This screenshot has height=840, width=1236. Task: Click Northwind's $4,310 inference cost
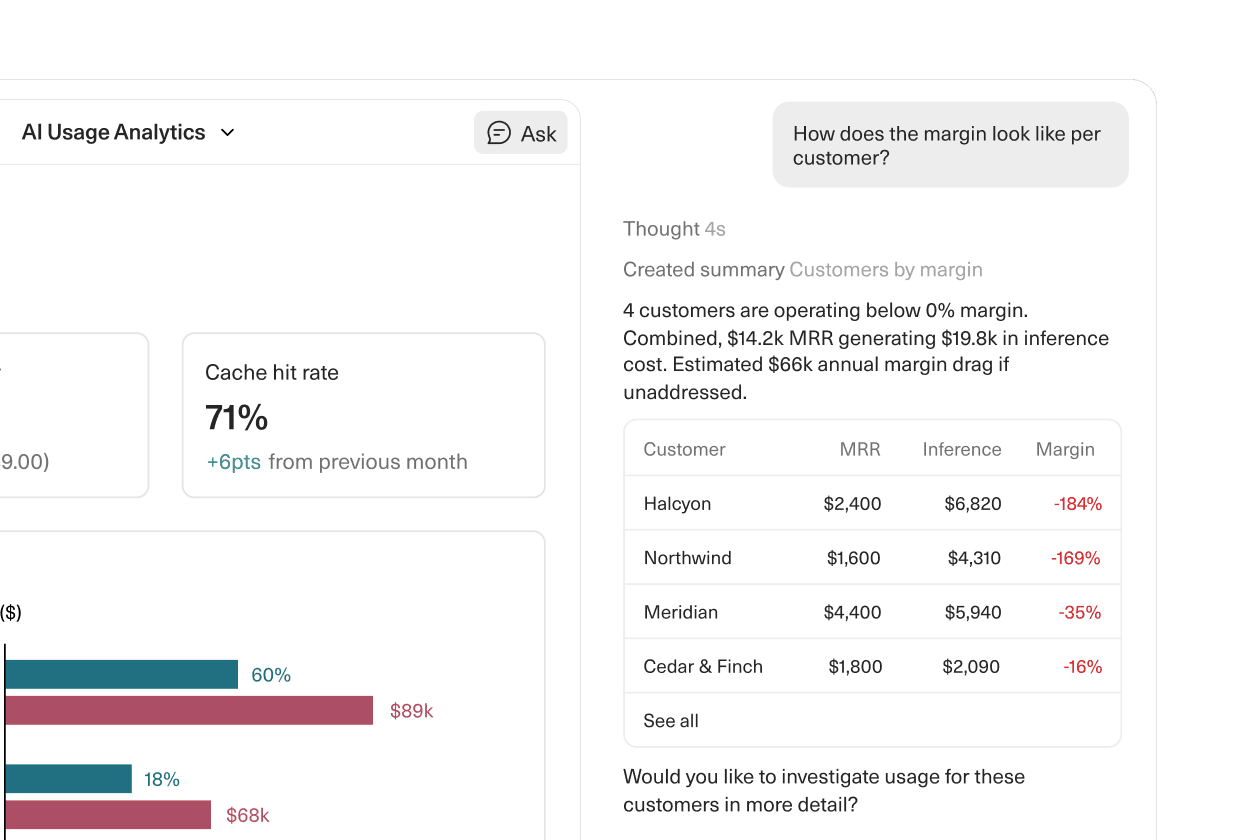(x=974, y=558)
